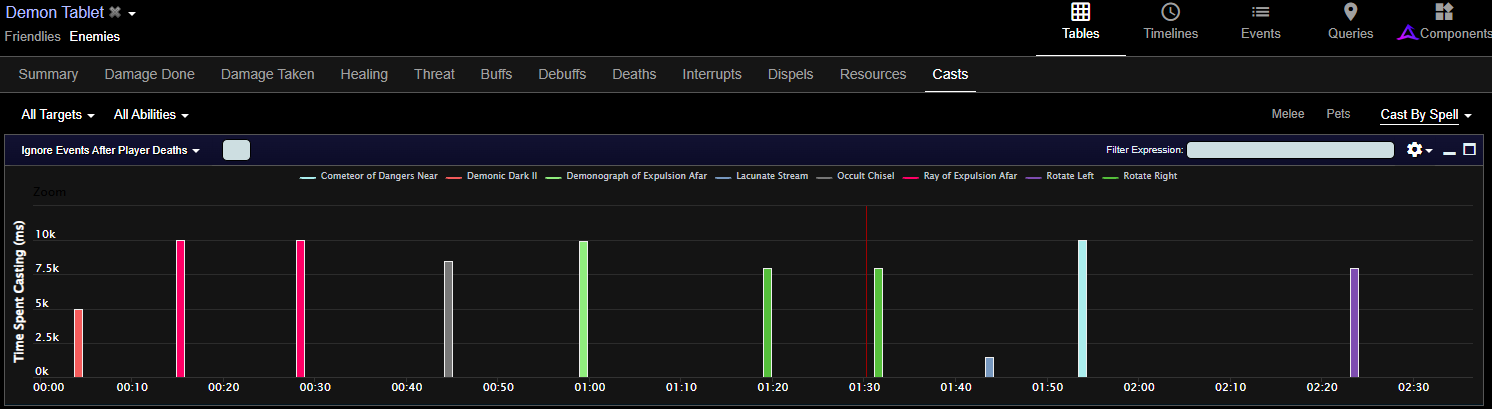
Task: Open the Threat tab
Action: pyautogui.click(x=434, y=74)
